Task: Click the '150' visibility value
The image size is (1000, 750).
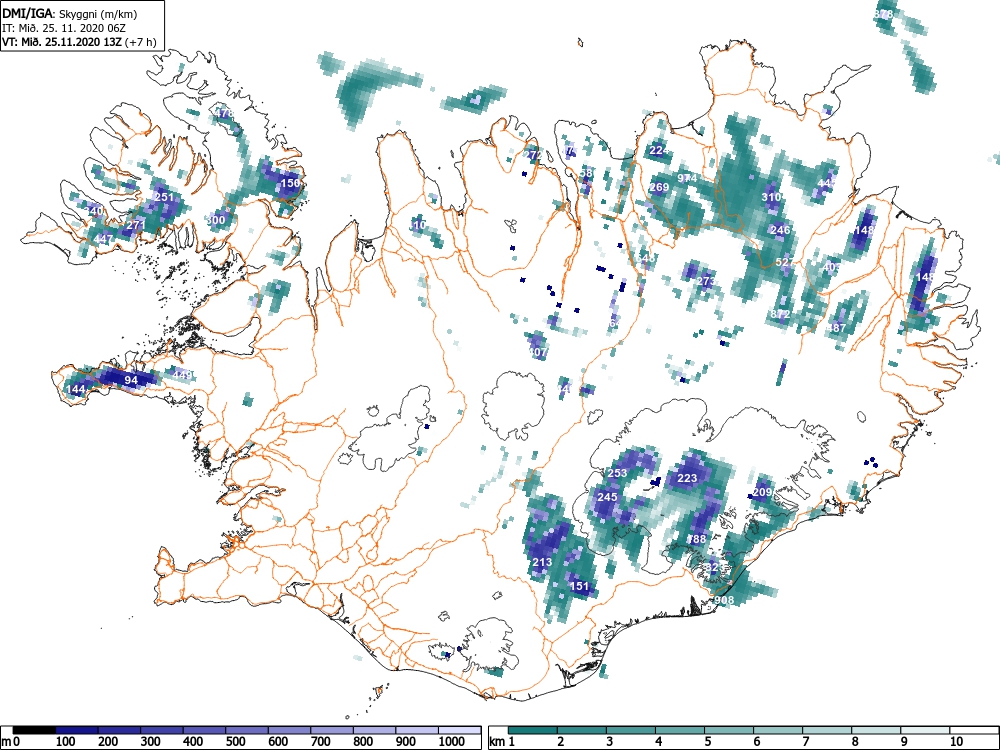Action: click(290, 183)
